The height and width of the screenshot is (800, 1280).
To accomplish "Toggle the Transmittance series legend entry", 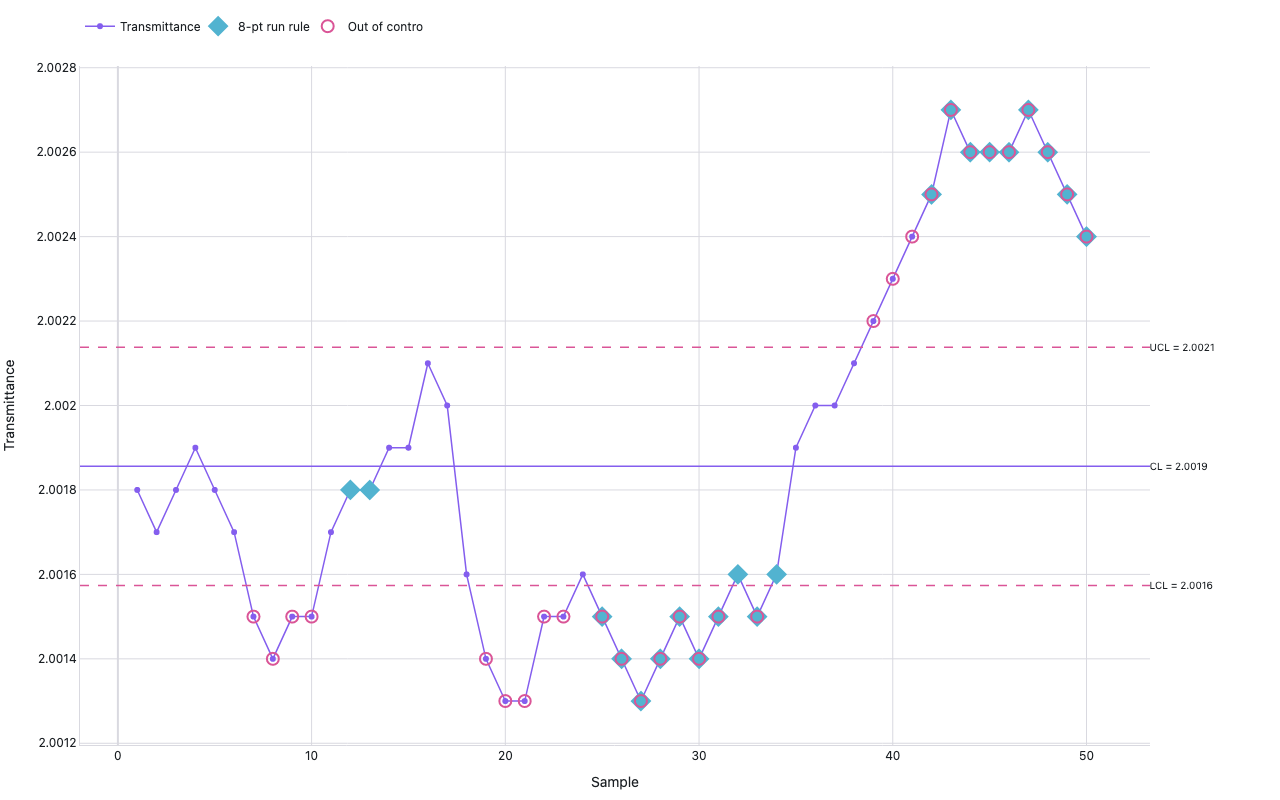I will click(x=142, y=27).
